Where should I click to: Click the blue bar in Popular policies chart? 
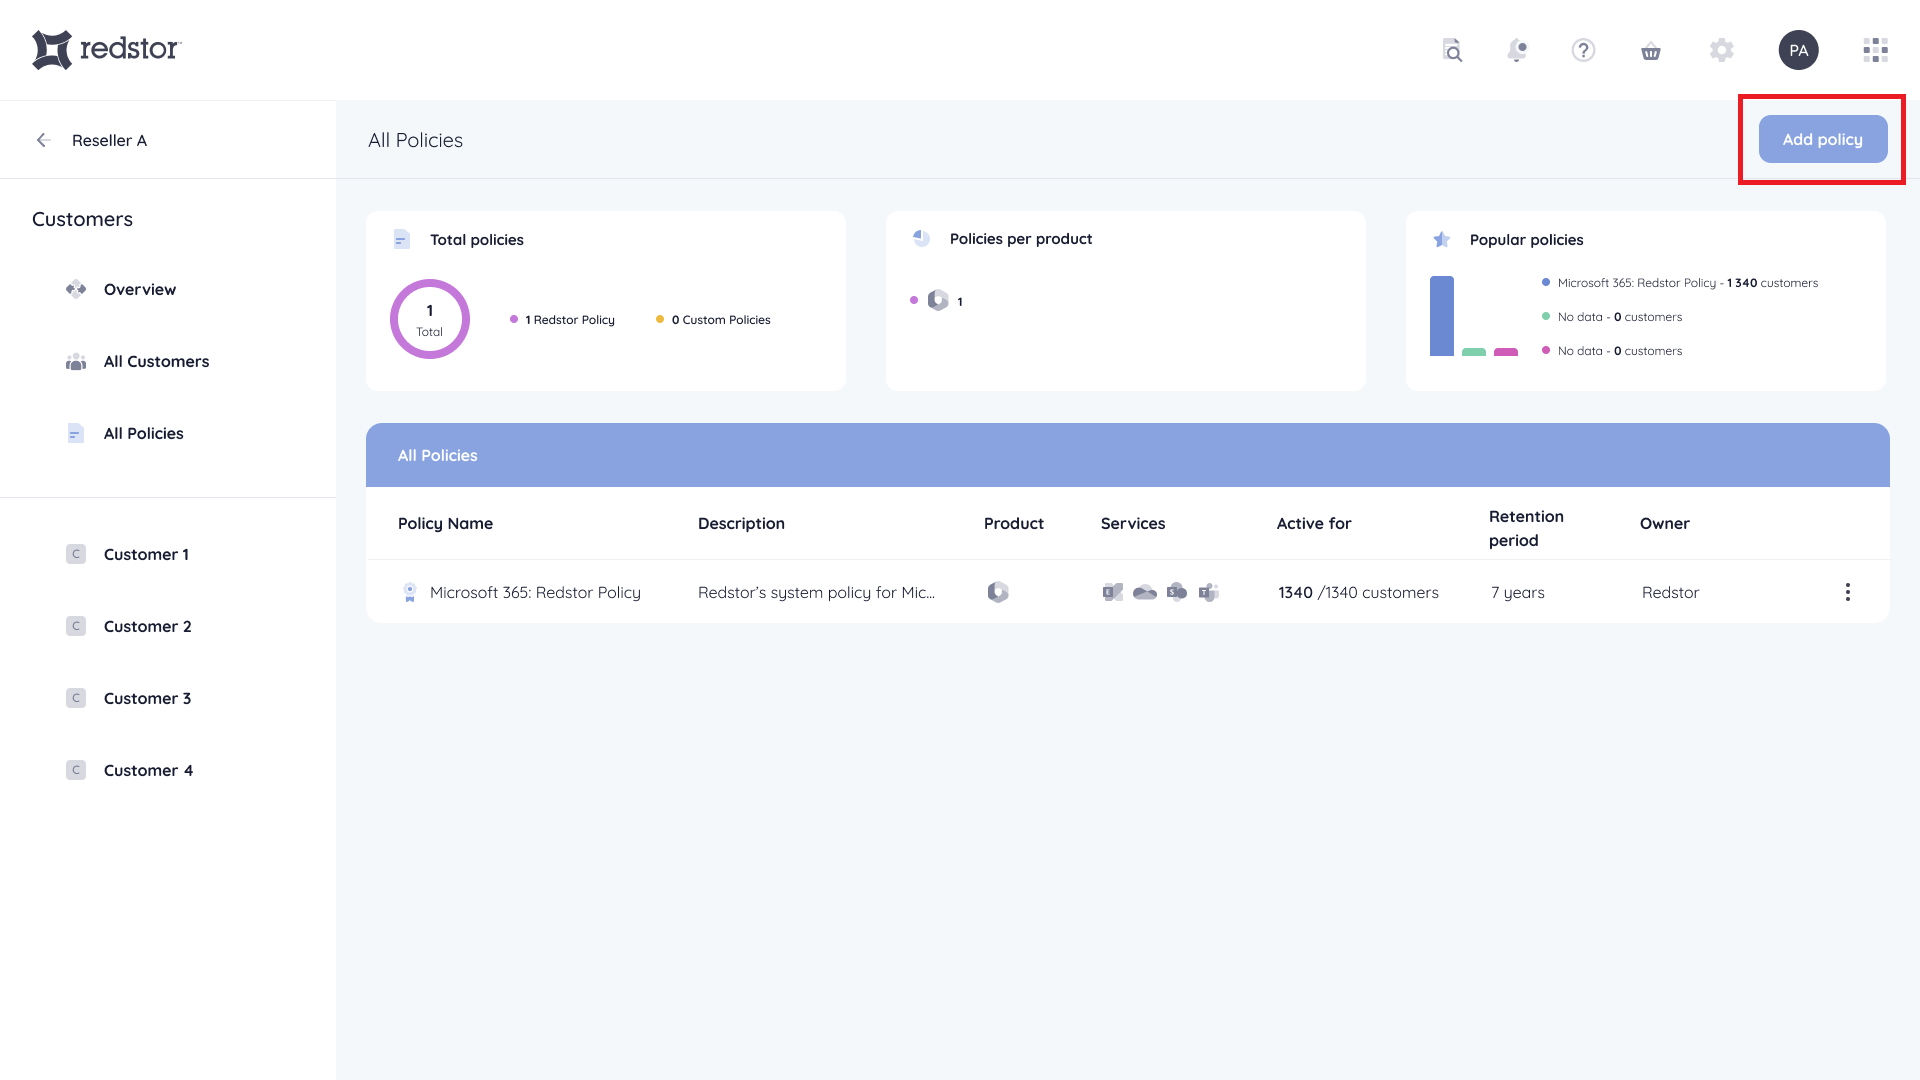pyautogui.click(x=1441, y=315)
